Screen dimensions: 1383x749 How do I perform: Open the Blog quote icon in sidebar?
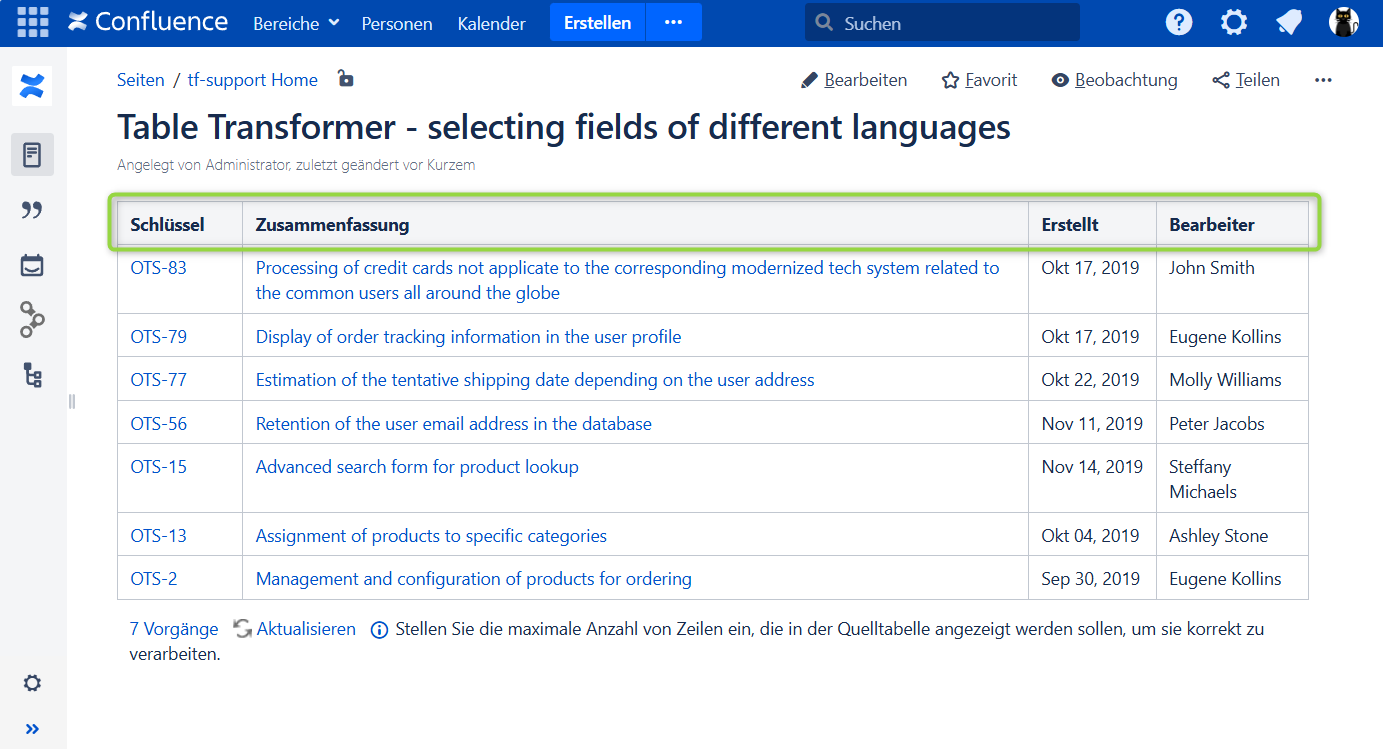click(x=32, y=210)
